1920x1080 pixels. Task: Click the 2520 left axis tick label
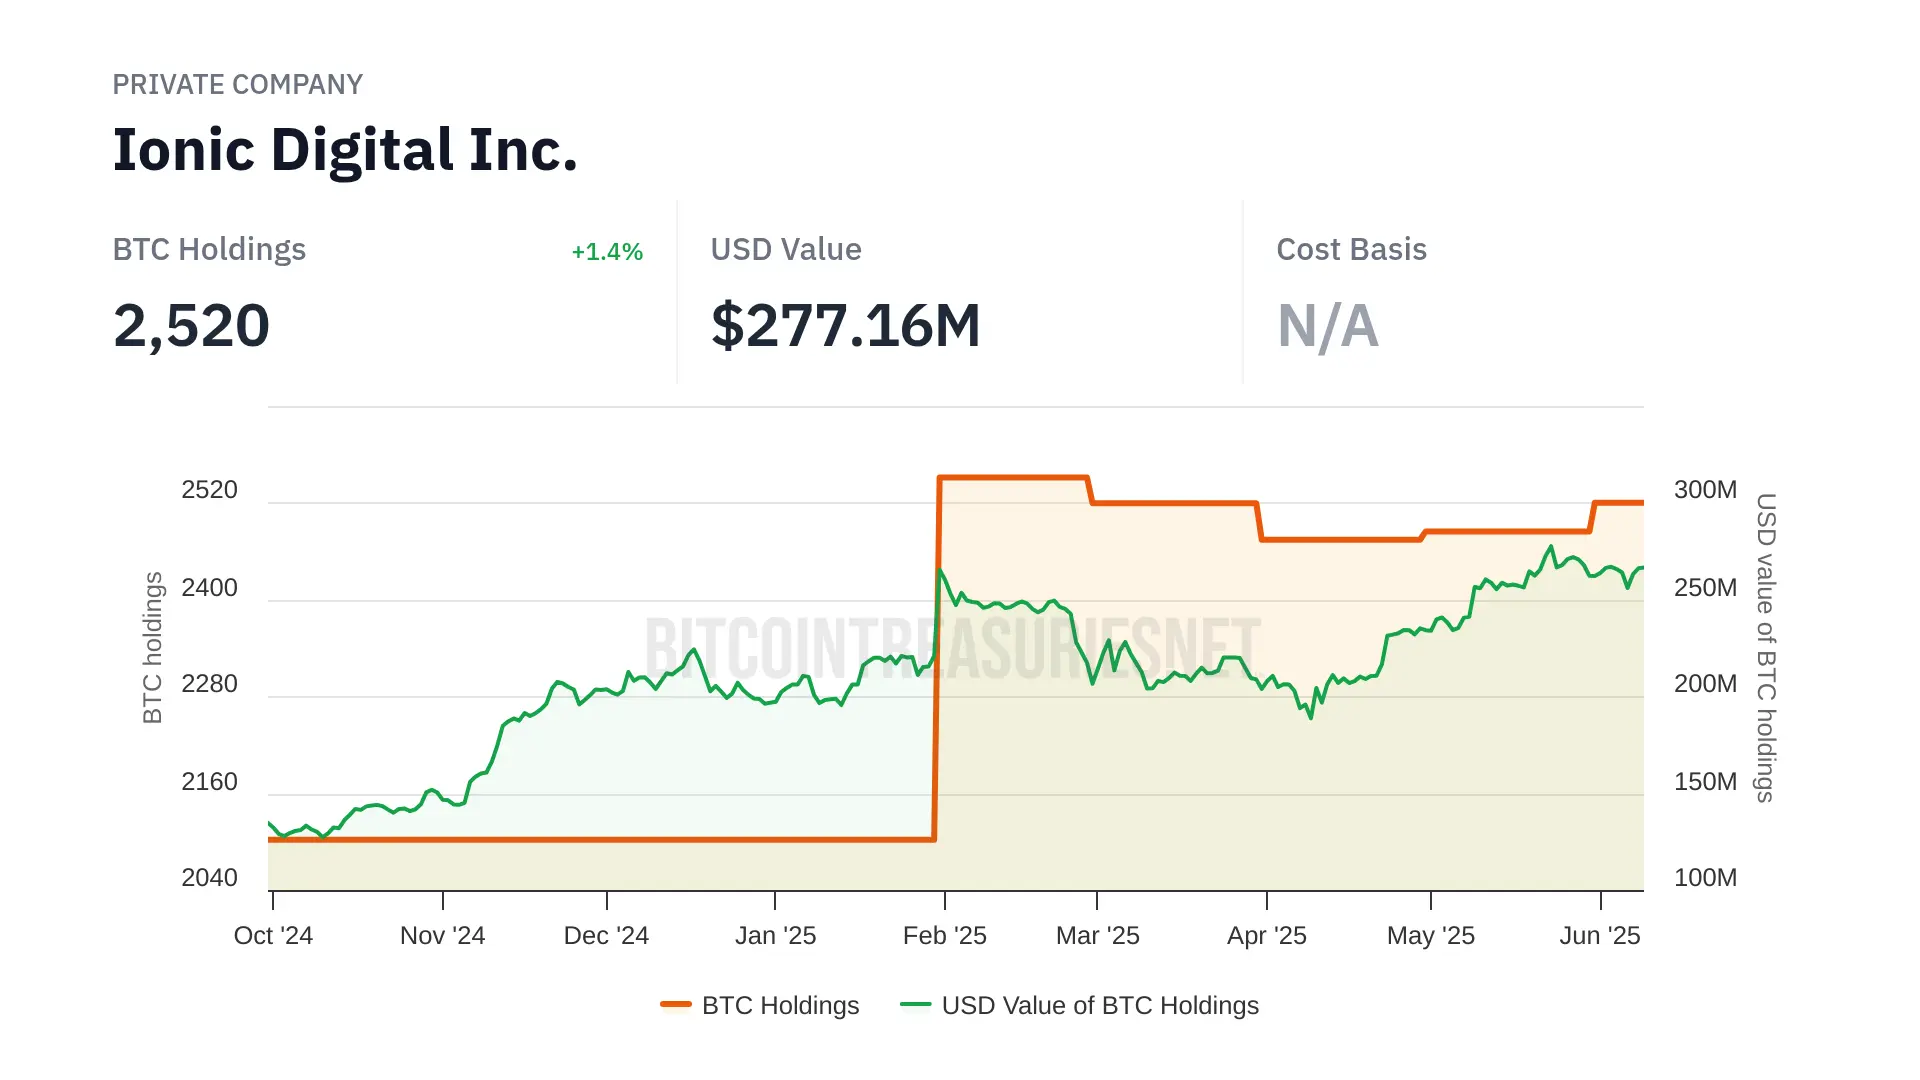point(209,490)
